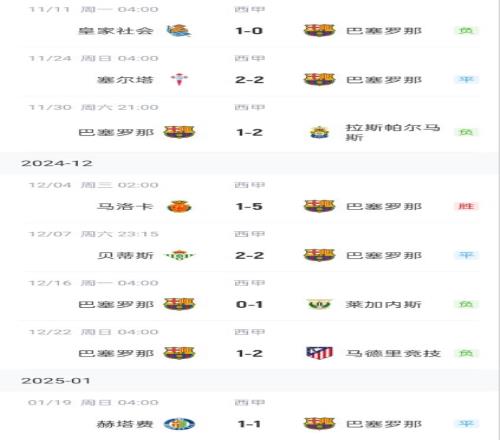View the 1-0 Real Sociedad match score

pos(249,31)
